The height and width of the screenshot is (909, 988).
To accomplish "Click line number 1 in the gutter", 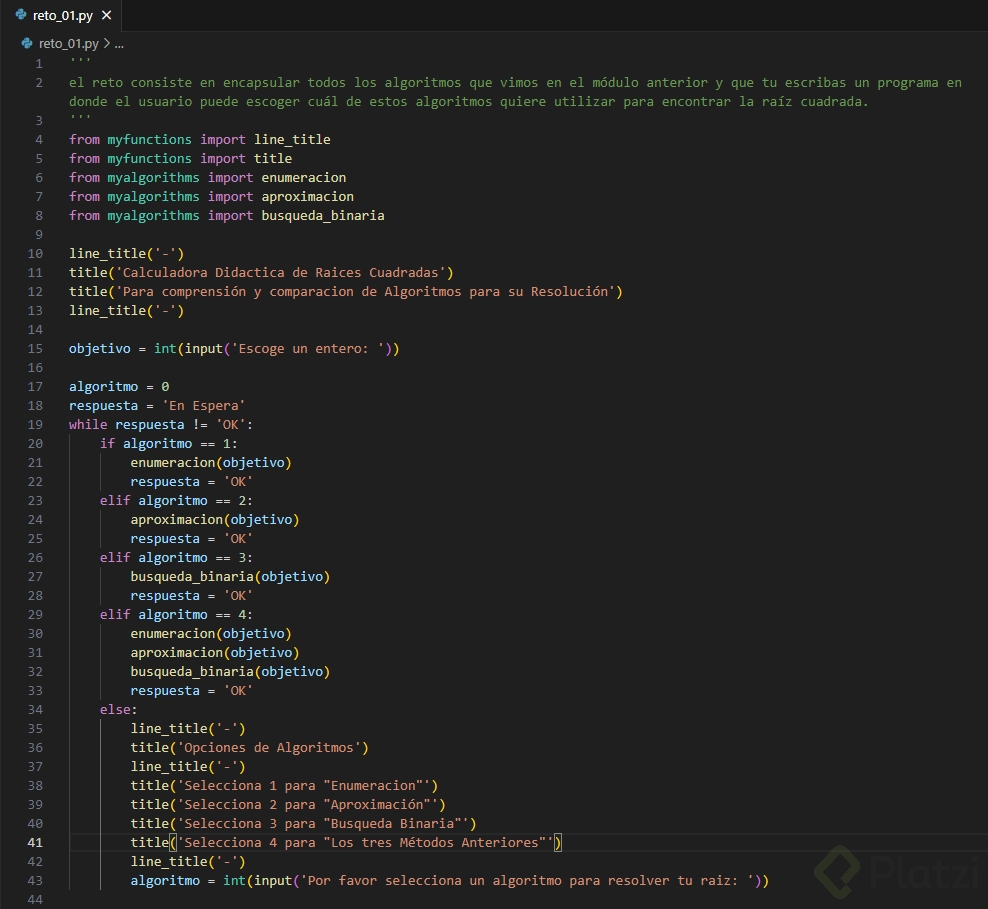I will pyautogui.click(x=38, y=64).
